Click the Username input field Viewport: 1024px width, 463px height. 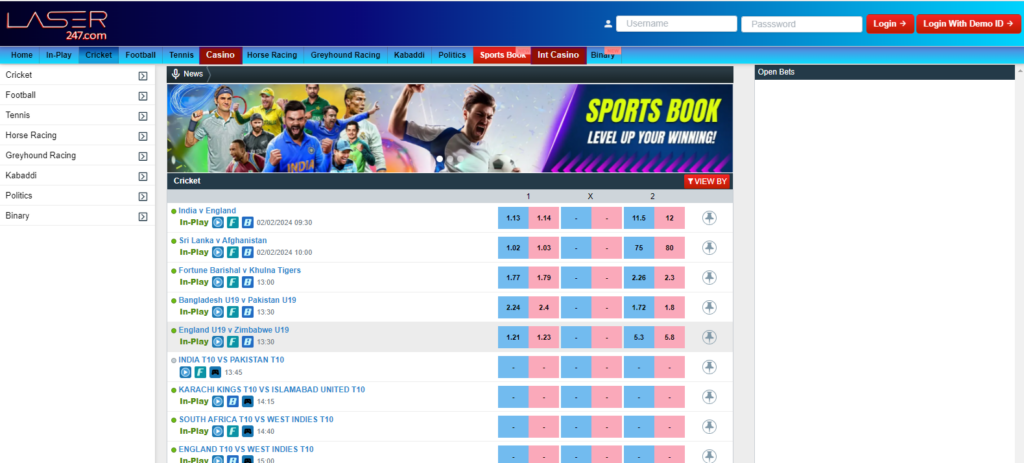coord(677,24)
